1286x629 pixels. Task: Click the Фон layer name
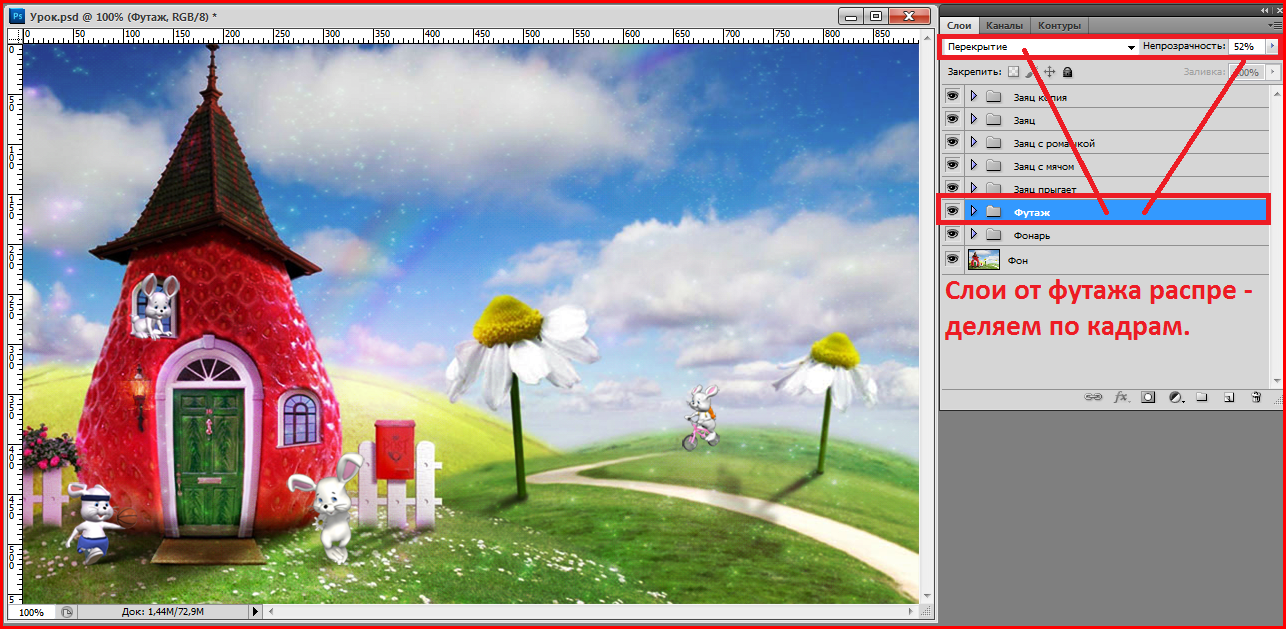pyautogui.click(x=1017, y=260)
